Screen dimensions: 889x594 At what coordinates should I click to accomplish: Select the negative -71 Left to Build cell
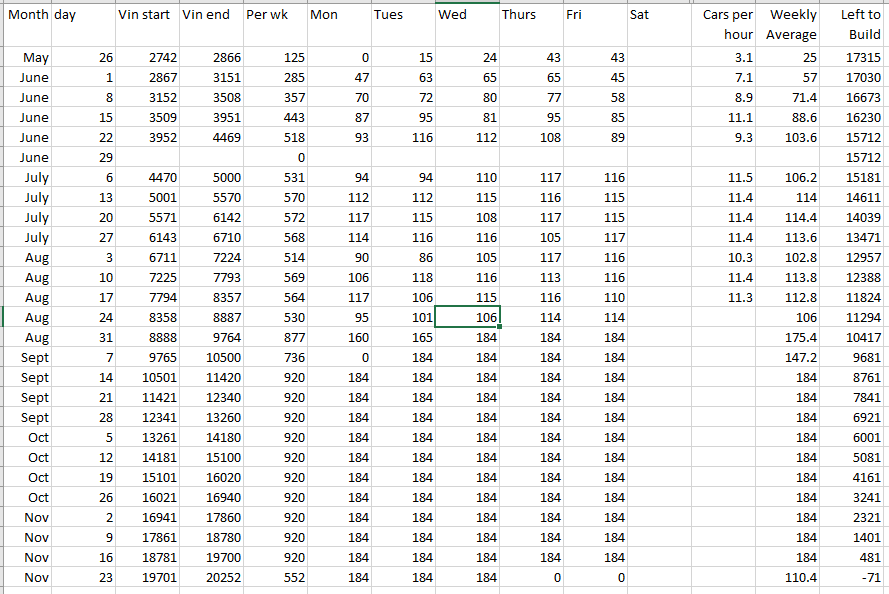(854, 578)
